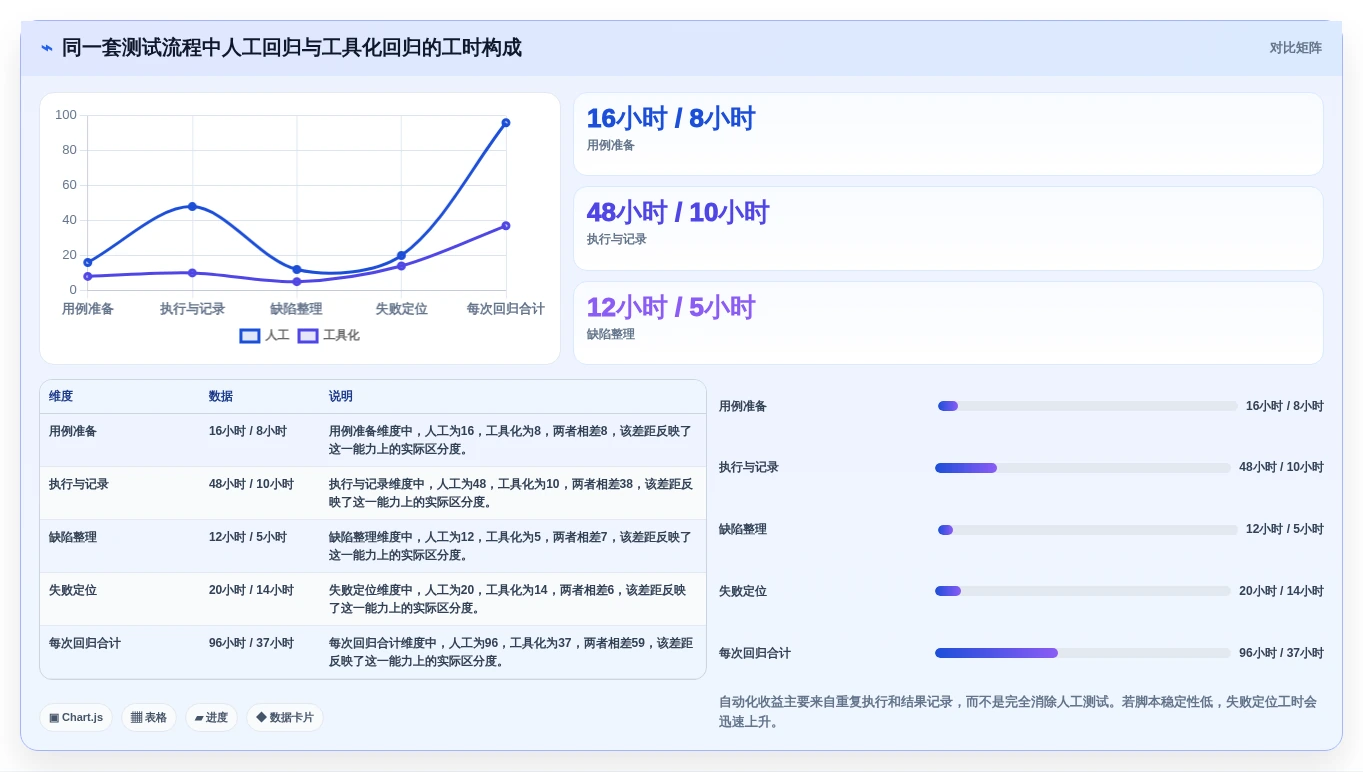Click the 表格 tag chip

[x=149, y=717]
